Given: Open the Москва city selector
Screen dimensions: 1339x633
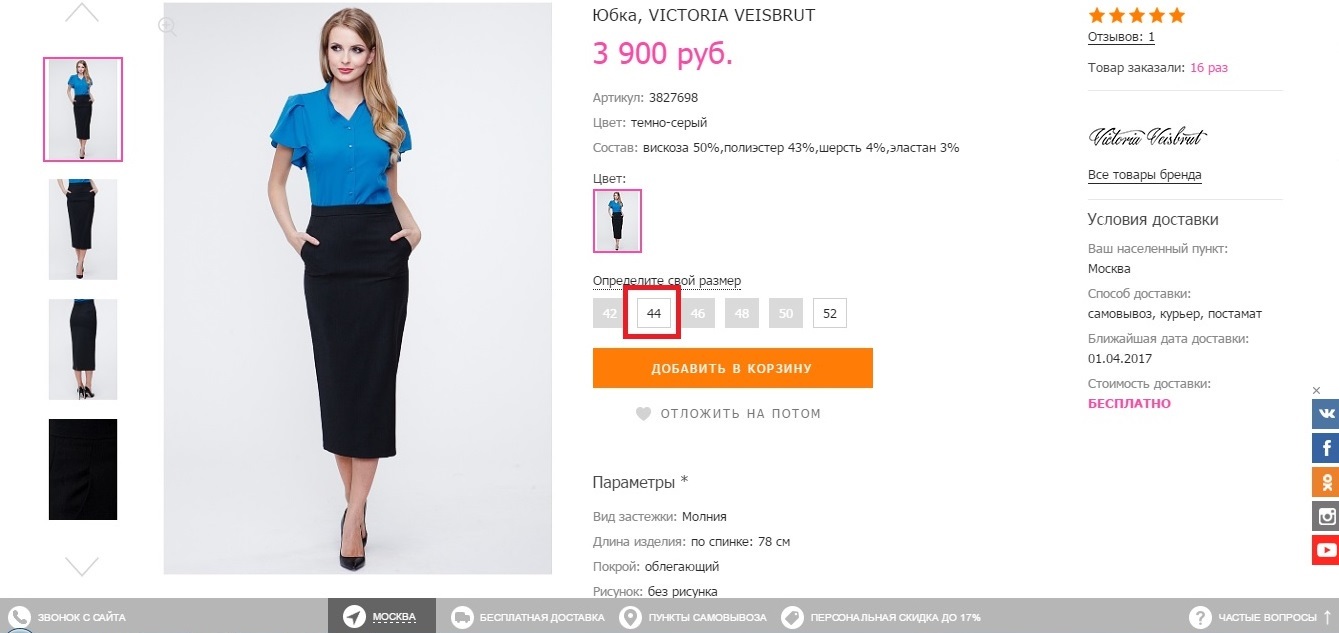Looking at the screenshot, I should [x=382, y=617].
